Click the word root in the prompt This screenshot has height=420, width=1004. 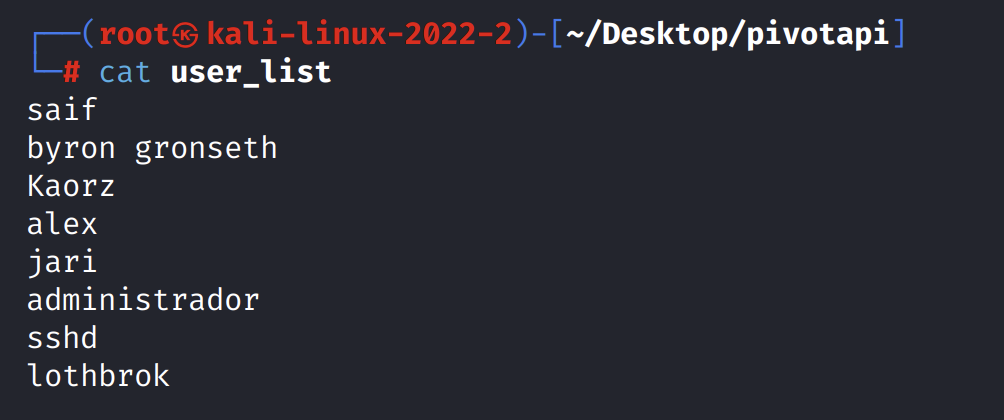pyautogui.click(x=135, y=35)
